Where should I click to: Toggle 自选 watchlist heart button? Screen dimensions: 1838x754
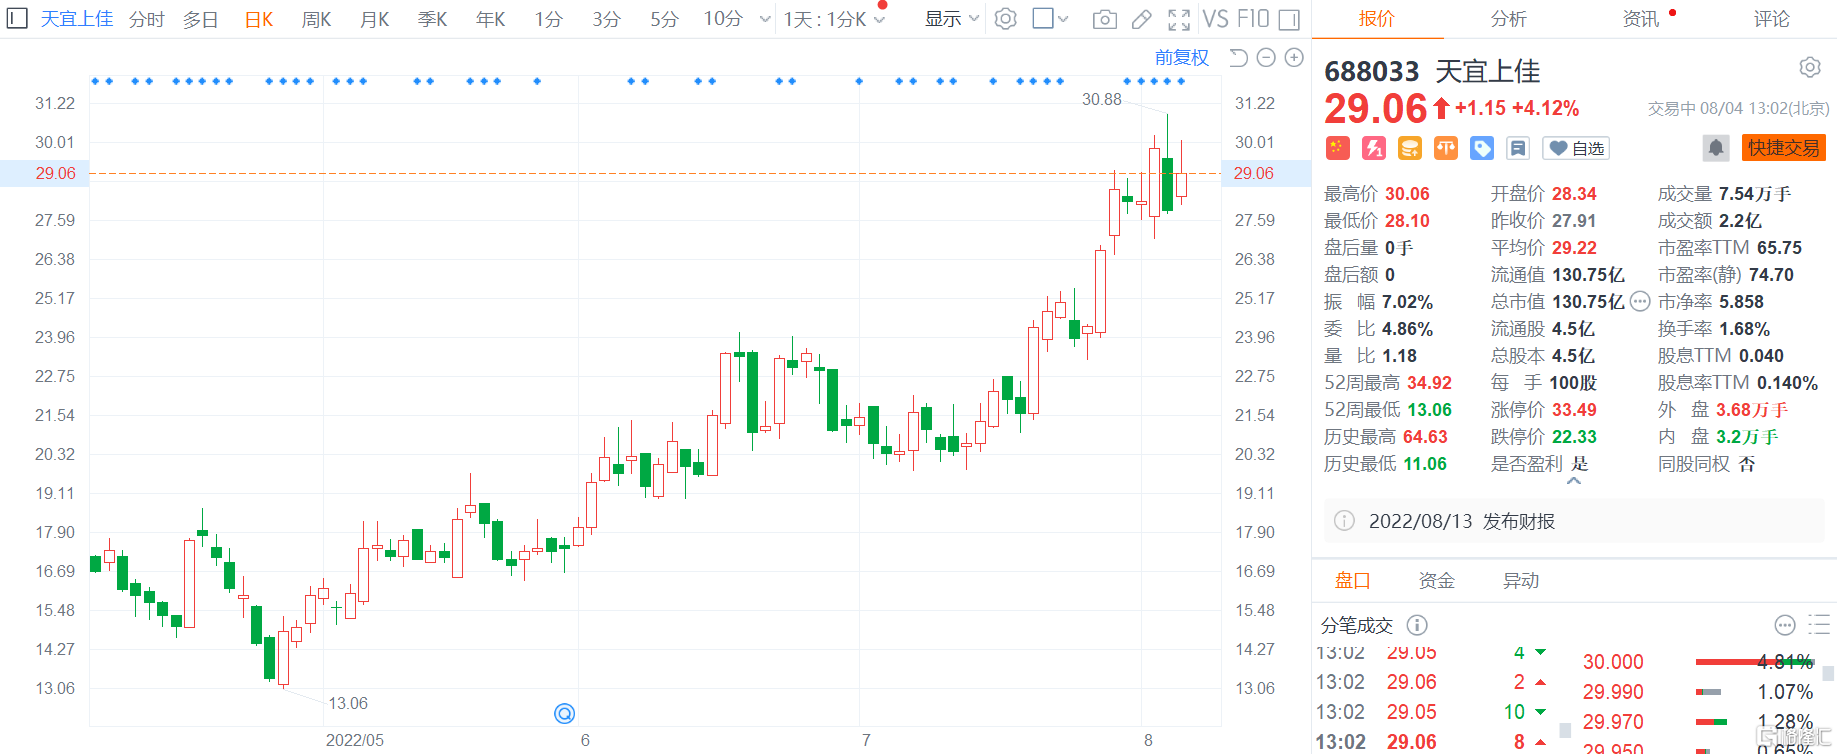(1575, 148)
